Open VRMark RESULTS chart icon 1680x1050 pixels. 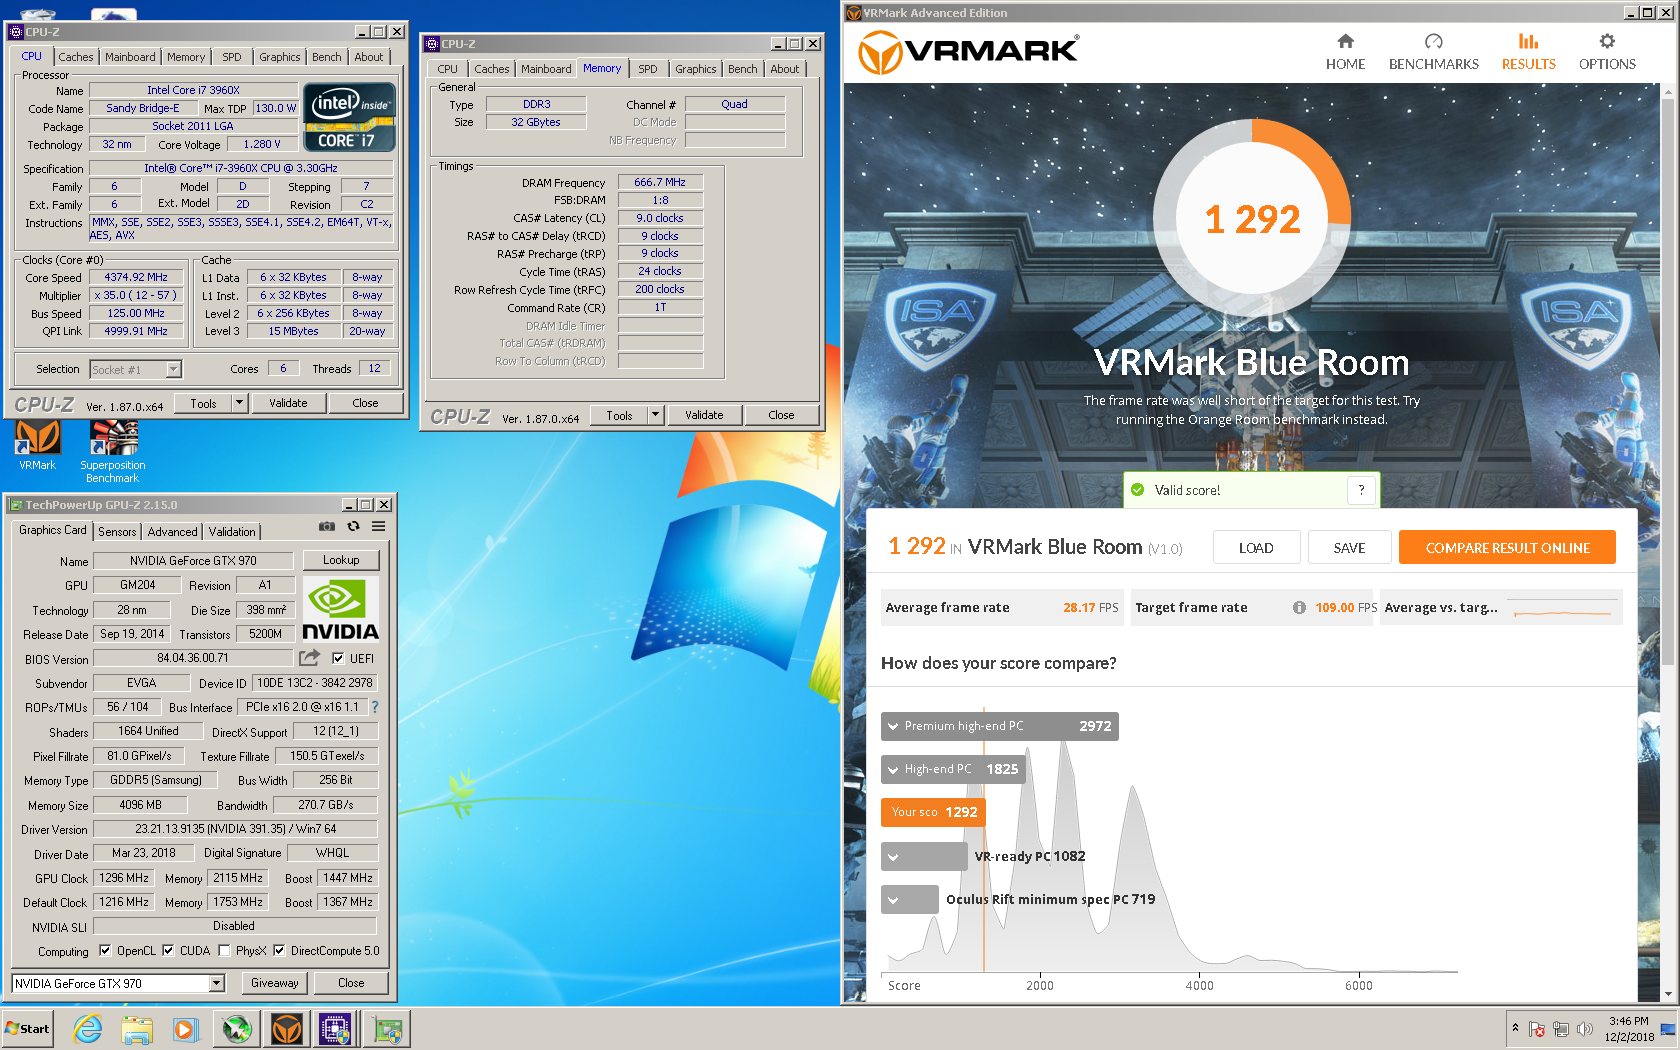[x=1528, y=41]
